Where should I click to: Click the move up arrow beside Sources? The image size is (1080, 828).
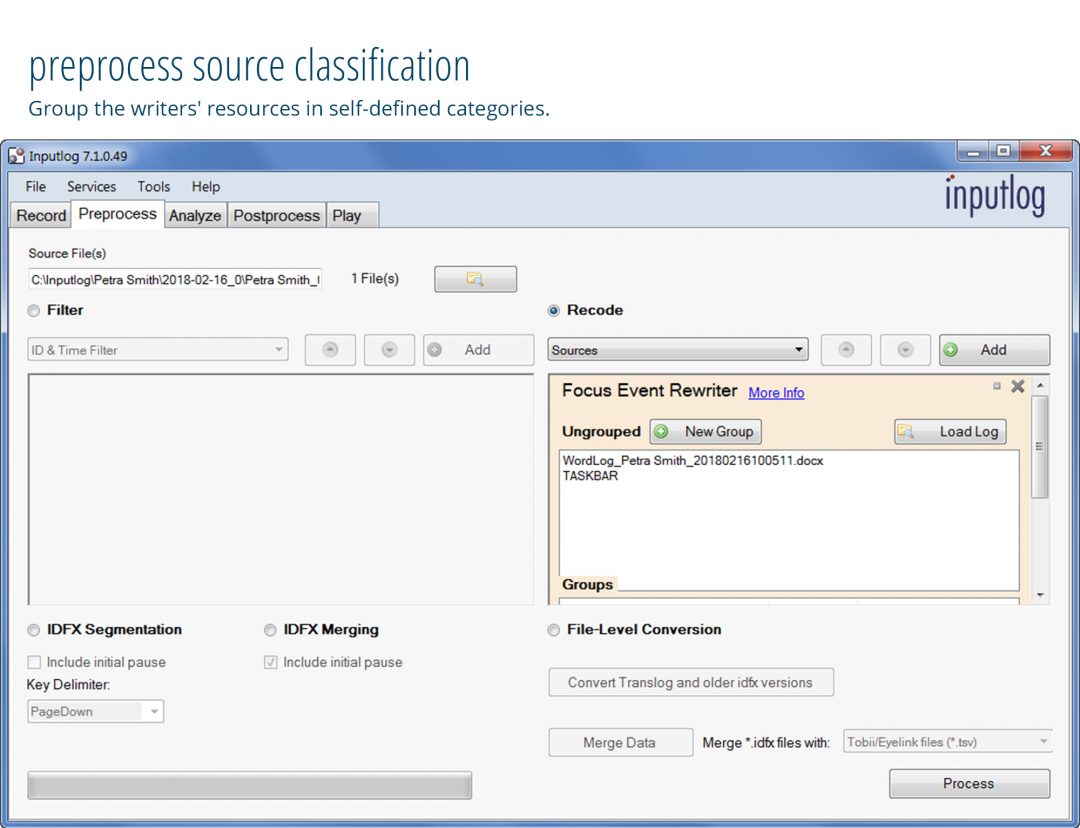[x=846, y=350]
